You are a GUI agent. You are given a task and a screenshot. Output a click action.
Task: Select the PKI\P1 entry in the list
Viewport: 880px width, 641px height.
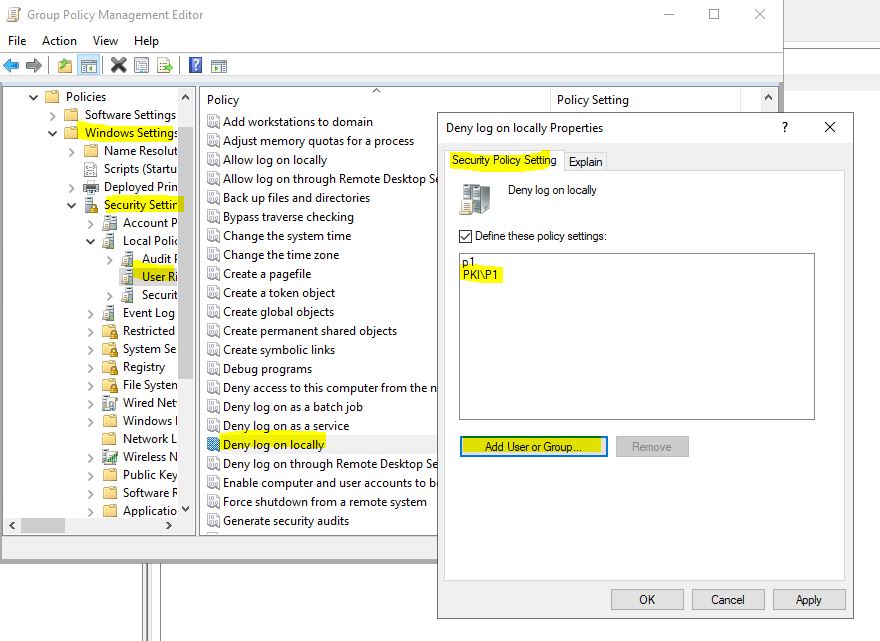click(x=480, y=274)
